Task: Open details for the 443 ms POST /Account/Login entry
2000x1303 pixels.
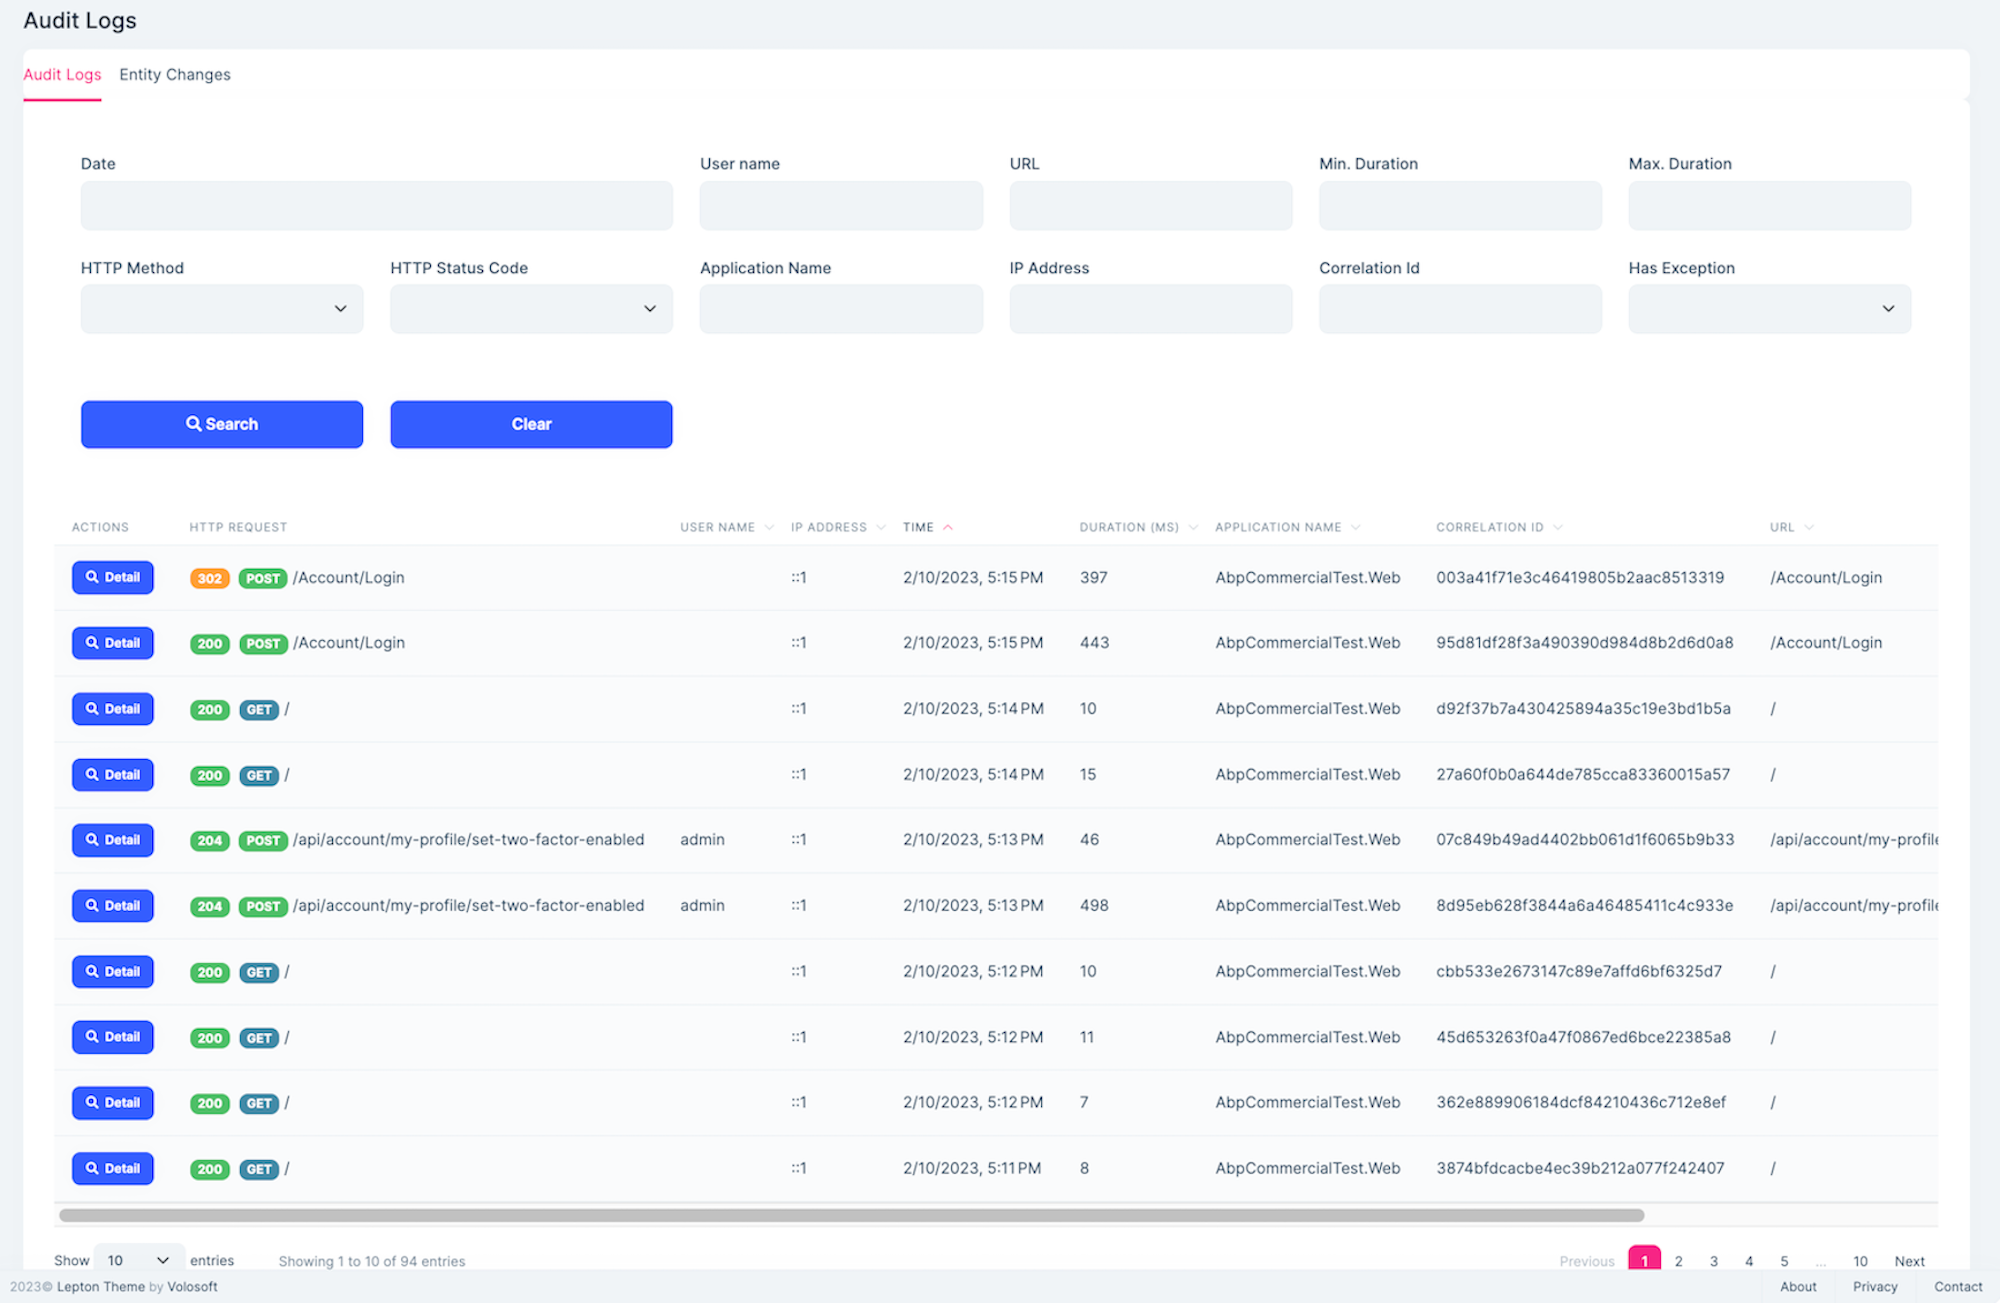Action: pyautogui.click(x=112, y=643)
